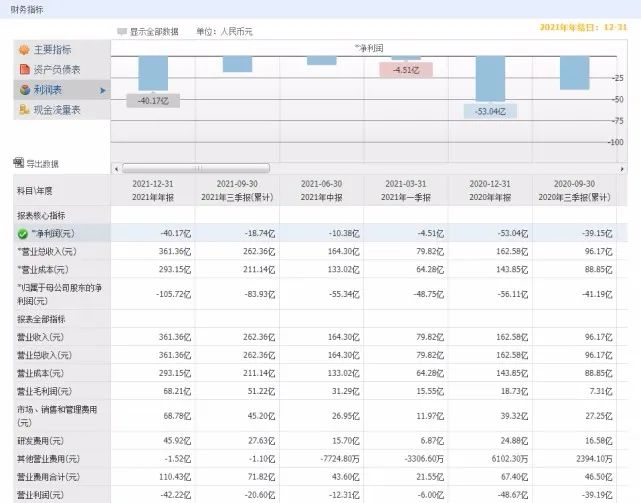Select the 2021-03-31 一季报 column header
641x503 pixels.
click(x=406, y=191)
